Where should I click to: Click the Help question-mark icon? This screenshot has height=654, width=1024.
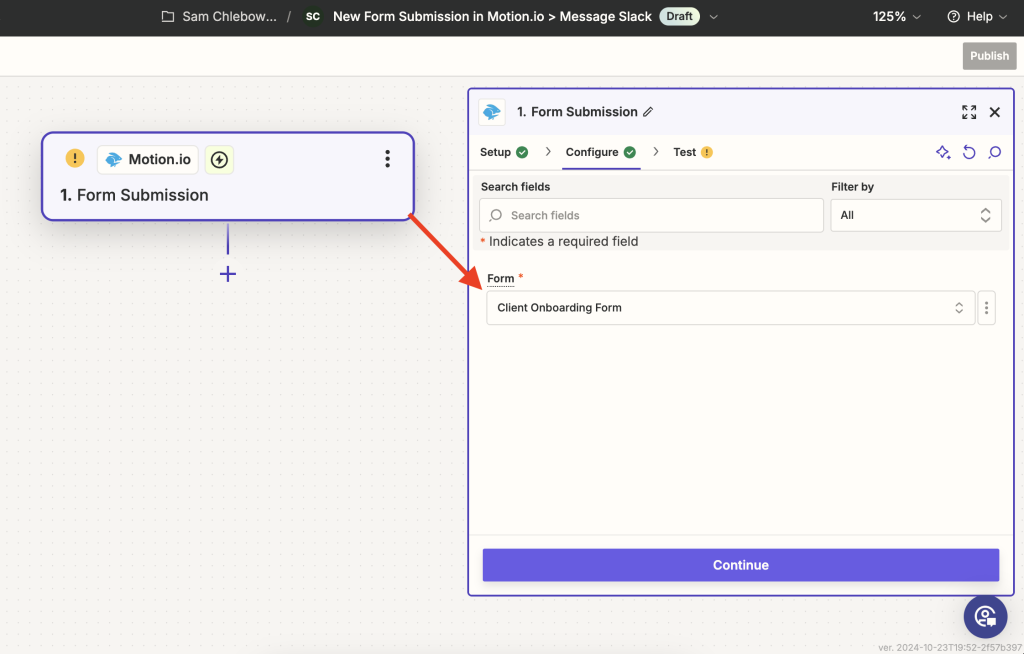[953, 16]
